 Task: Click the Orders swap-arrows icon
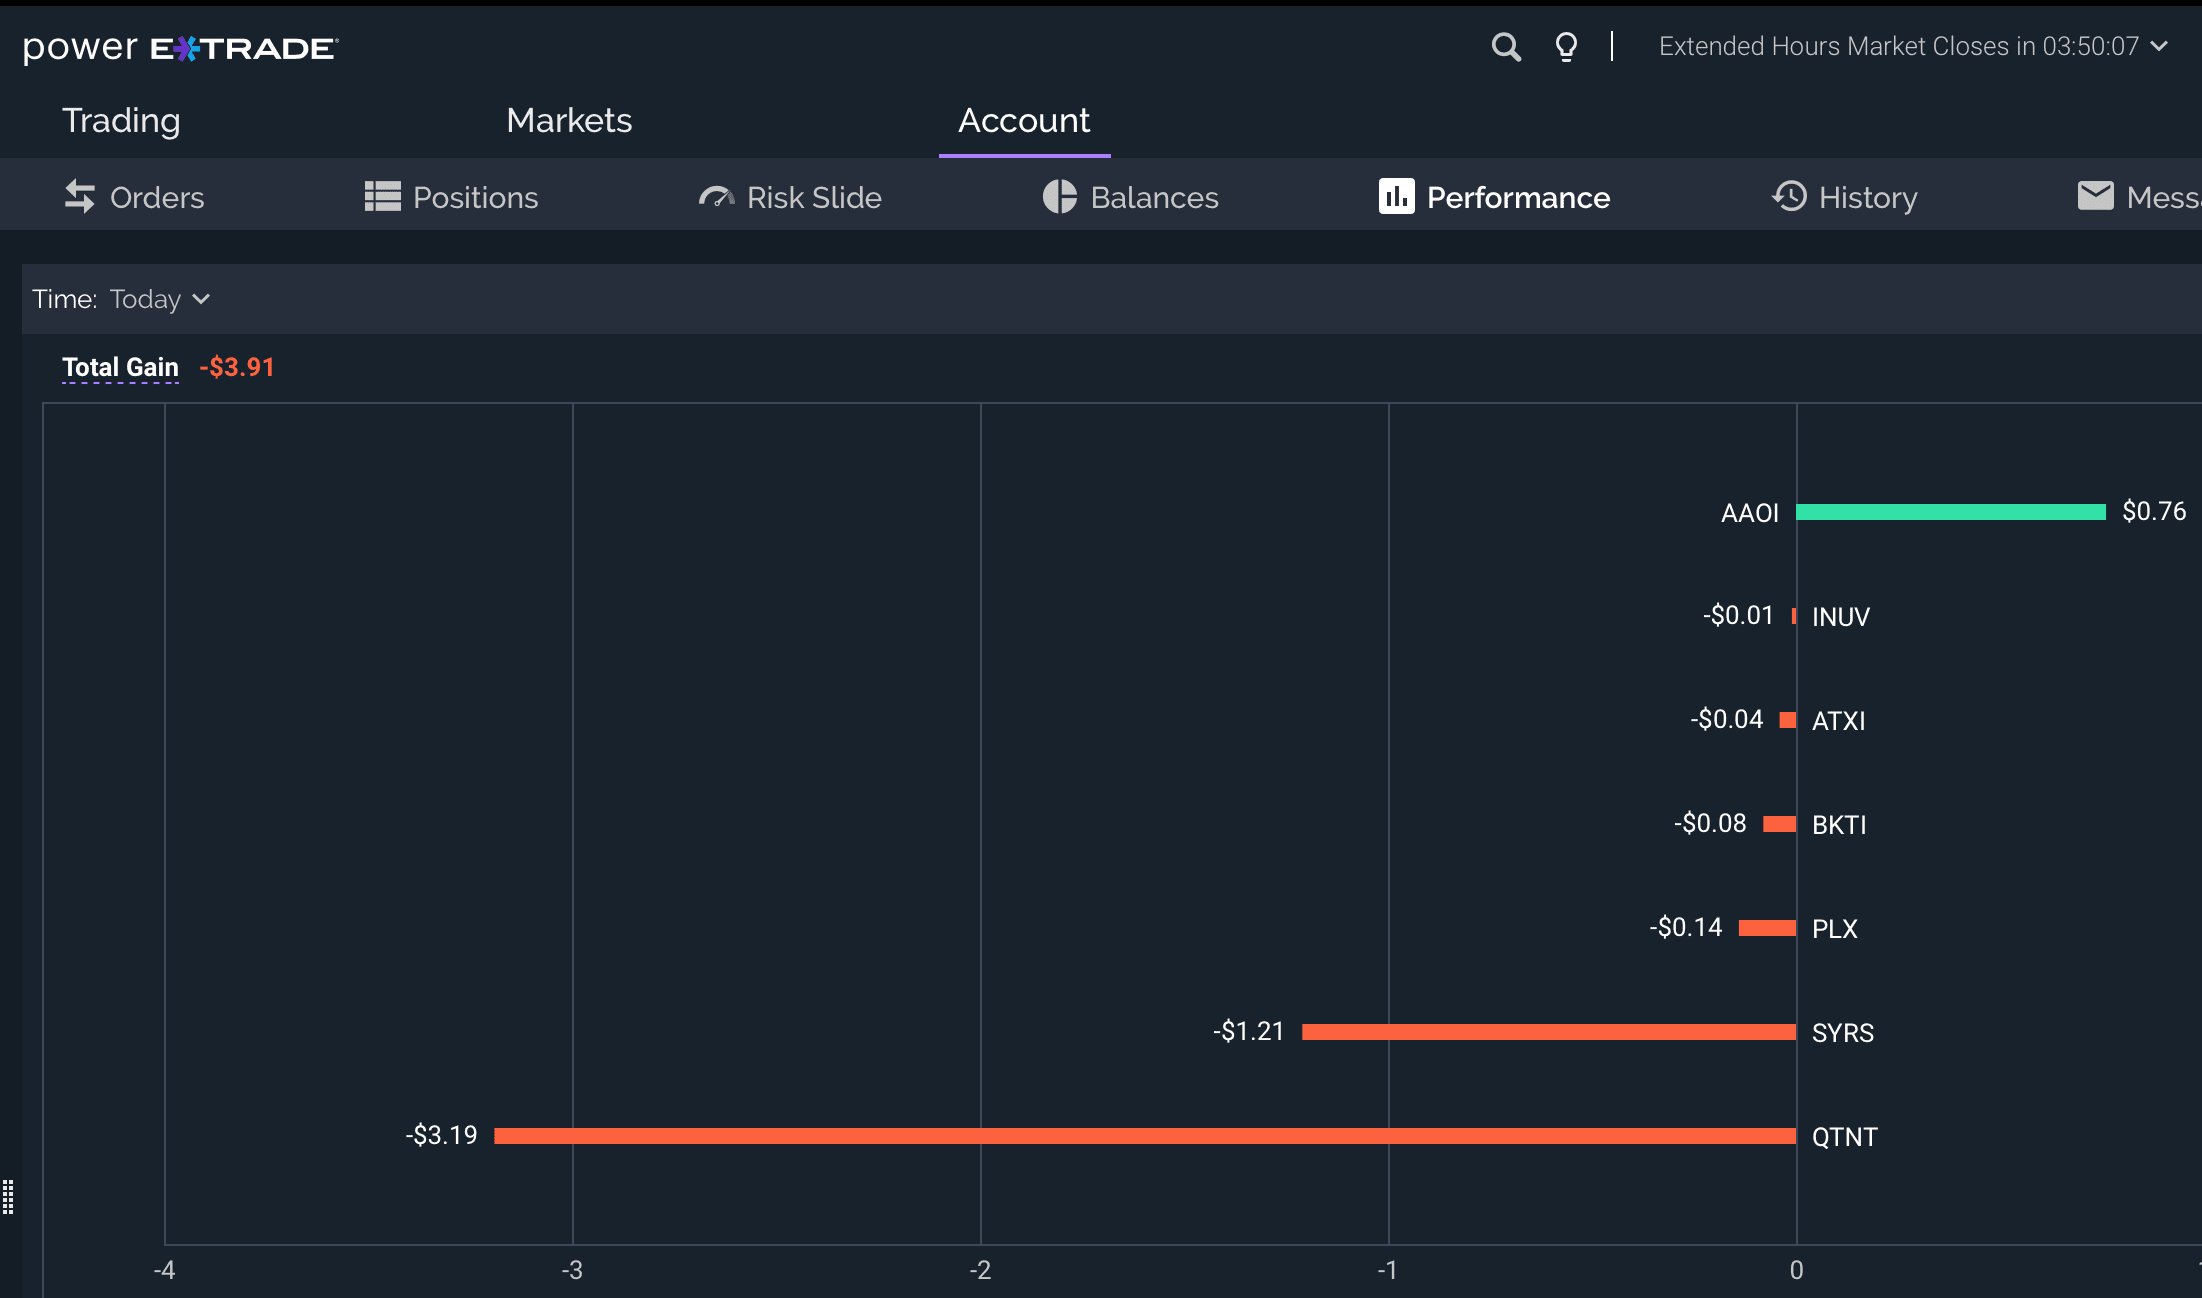click(80, 197)
